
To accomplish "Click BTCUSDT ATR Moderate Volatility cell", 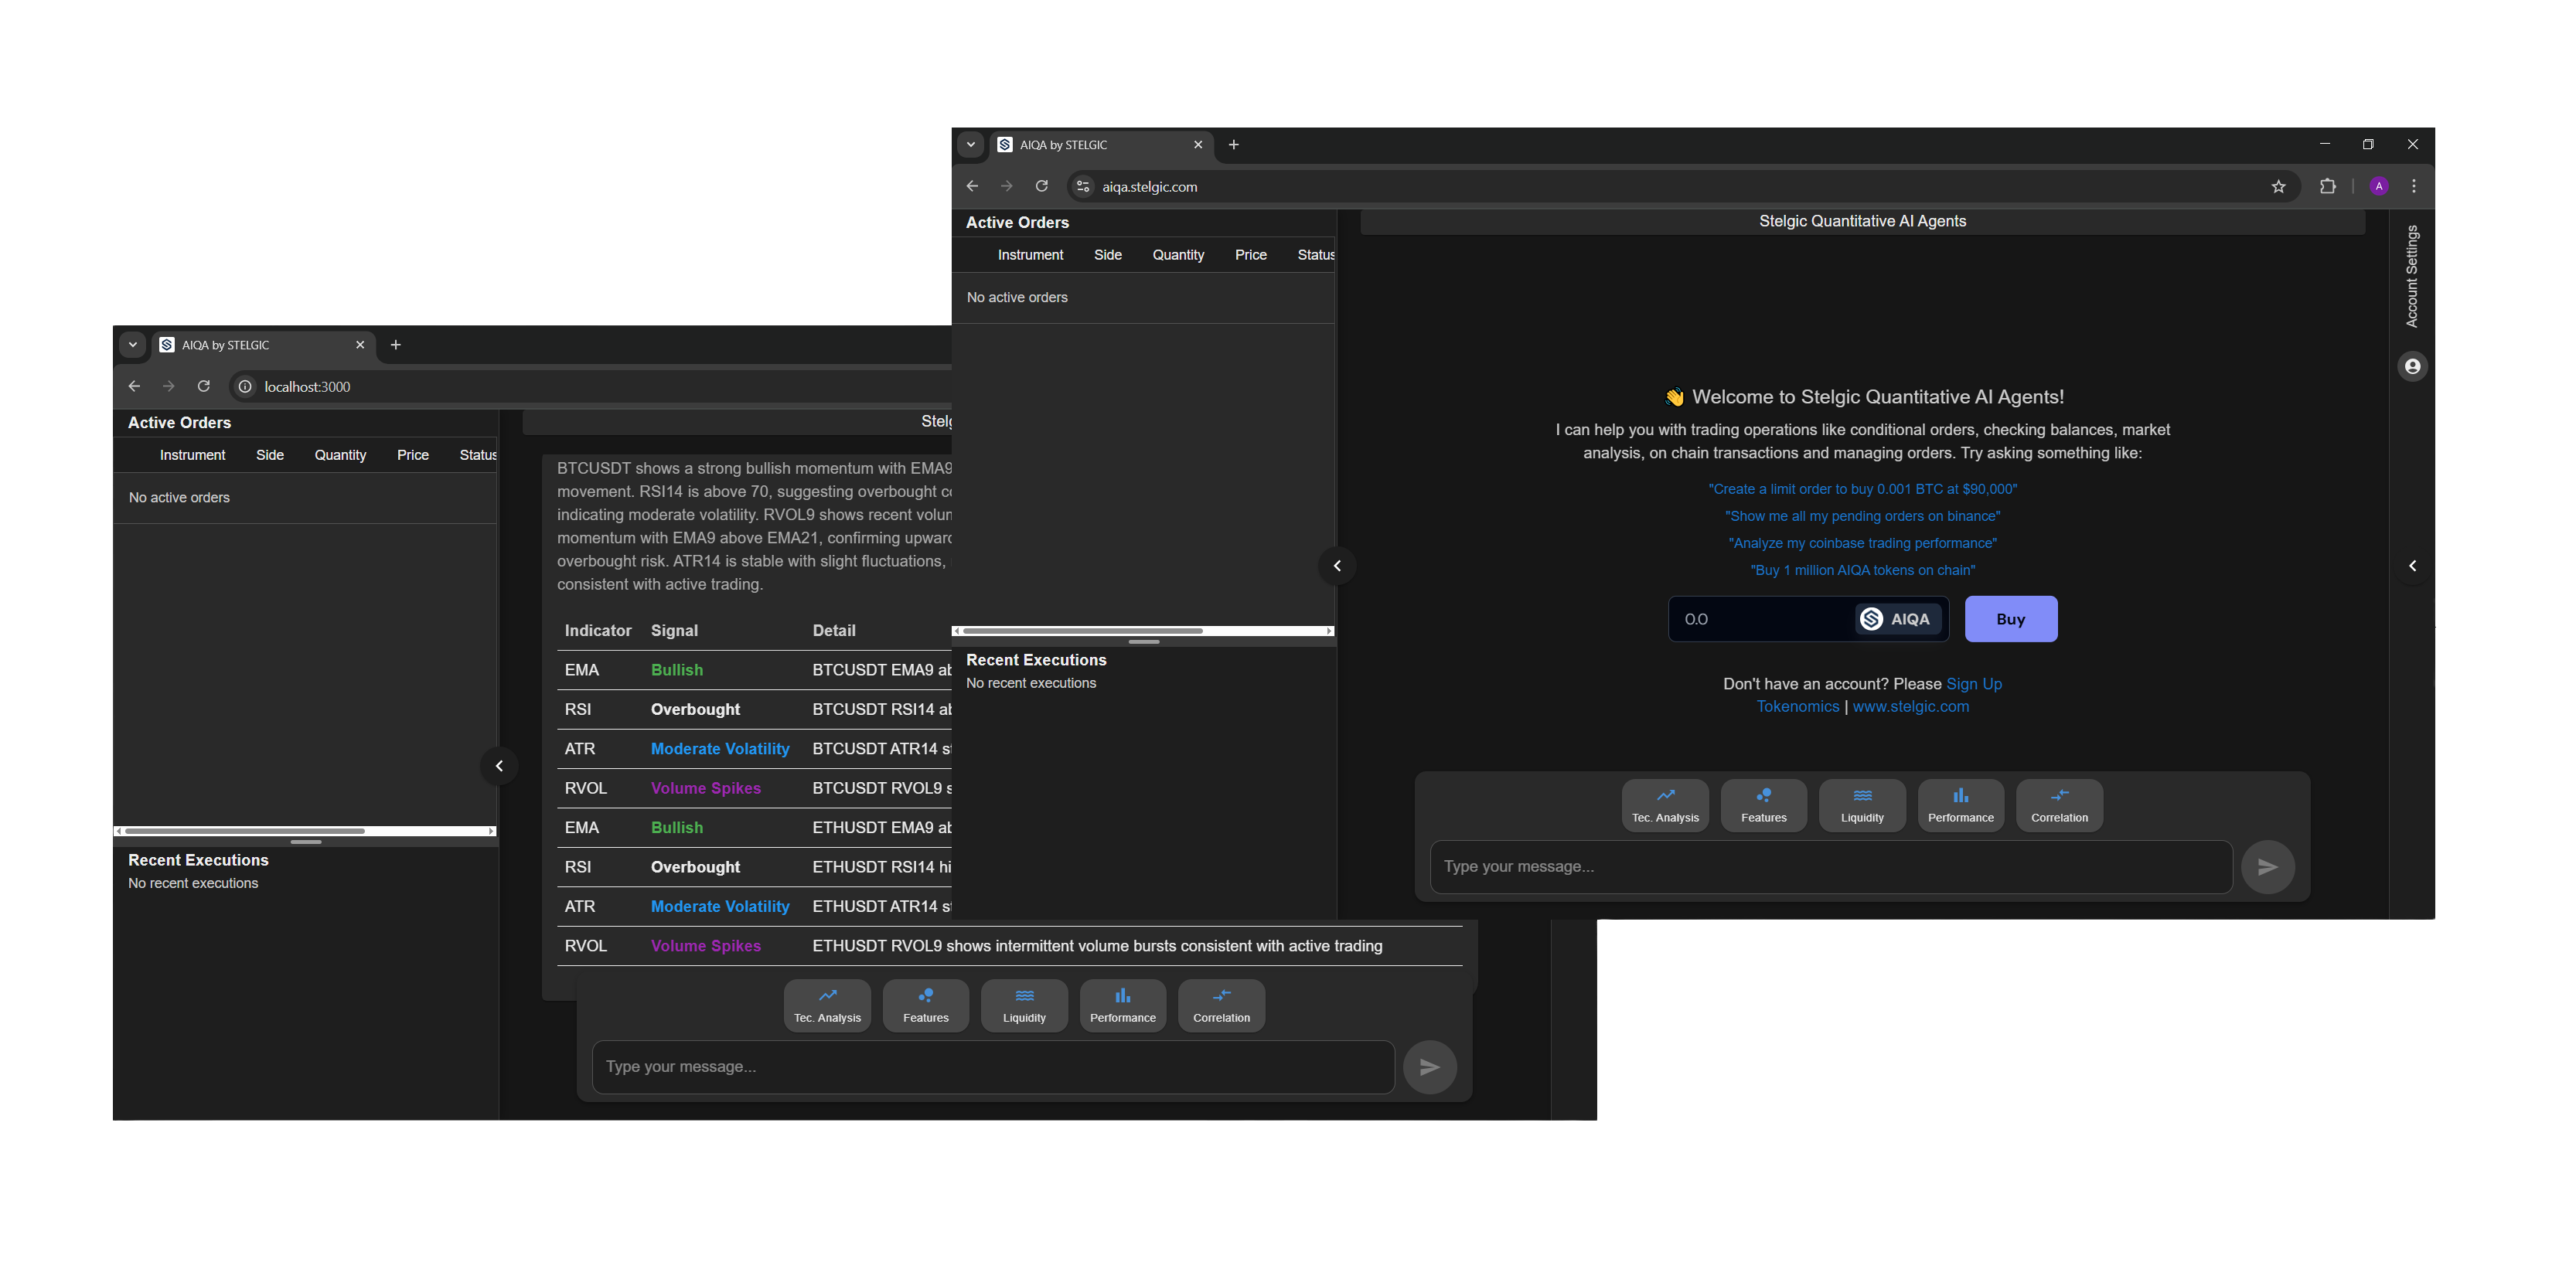I will [x=720, y=749].
